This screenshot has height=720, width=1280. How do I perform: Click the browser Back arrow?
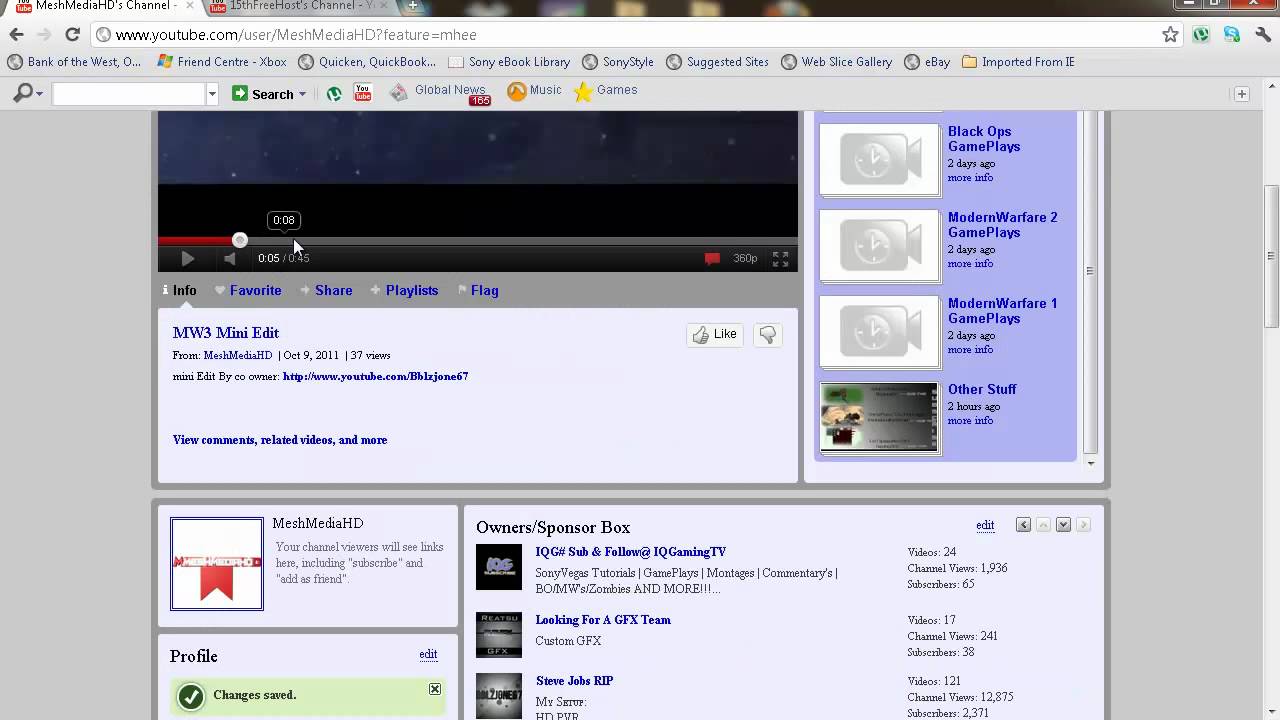(x=17, y=34)
